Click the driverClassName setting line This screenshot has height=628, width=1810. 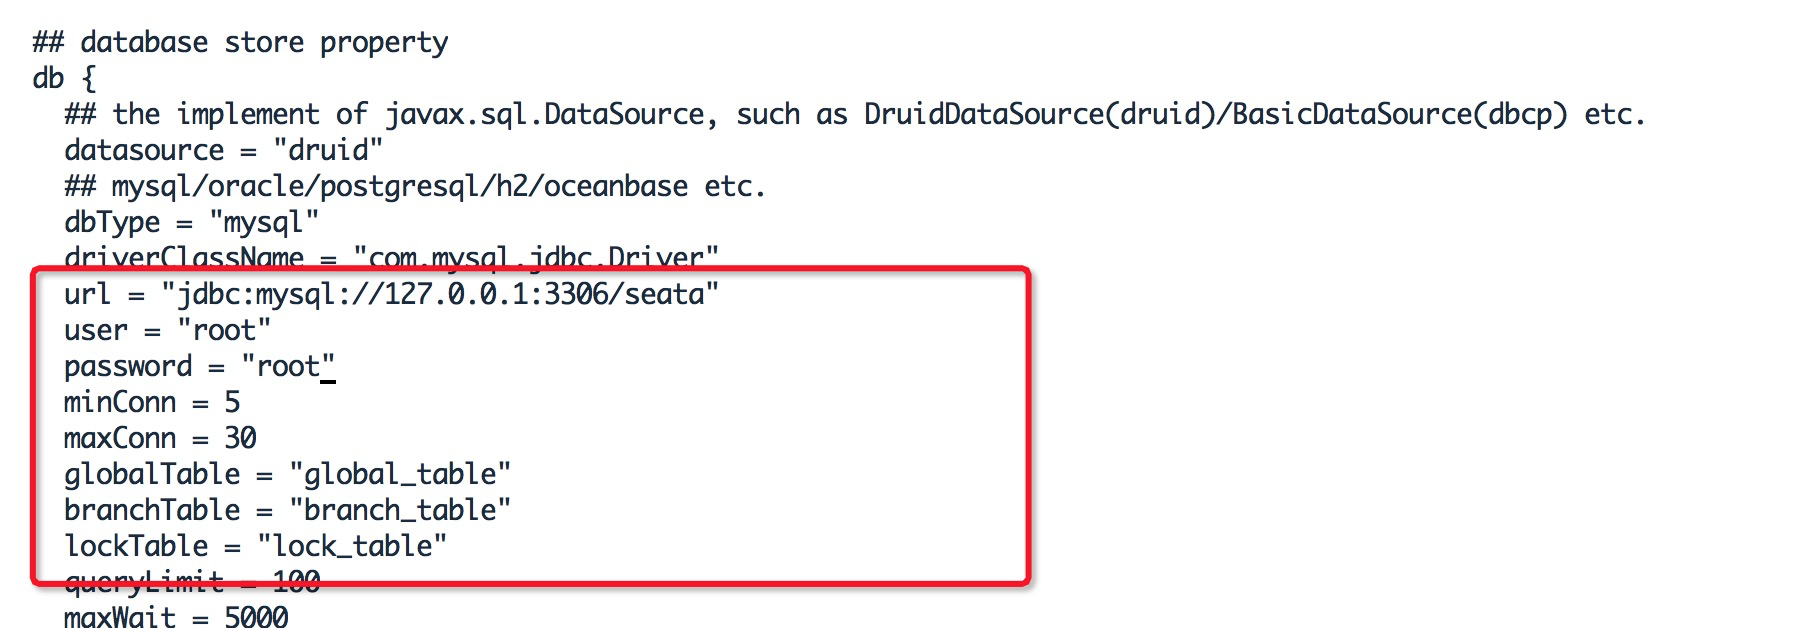392,256
